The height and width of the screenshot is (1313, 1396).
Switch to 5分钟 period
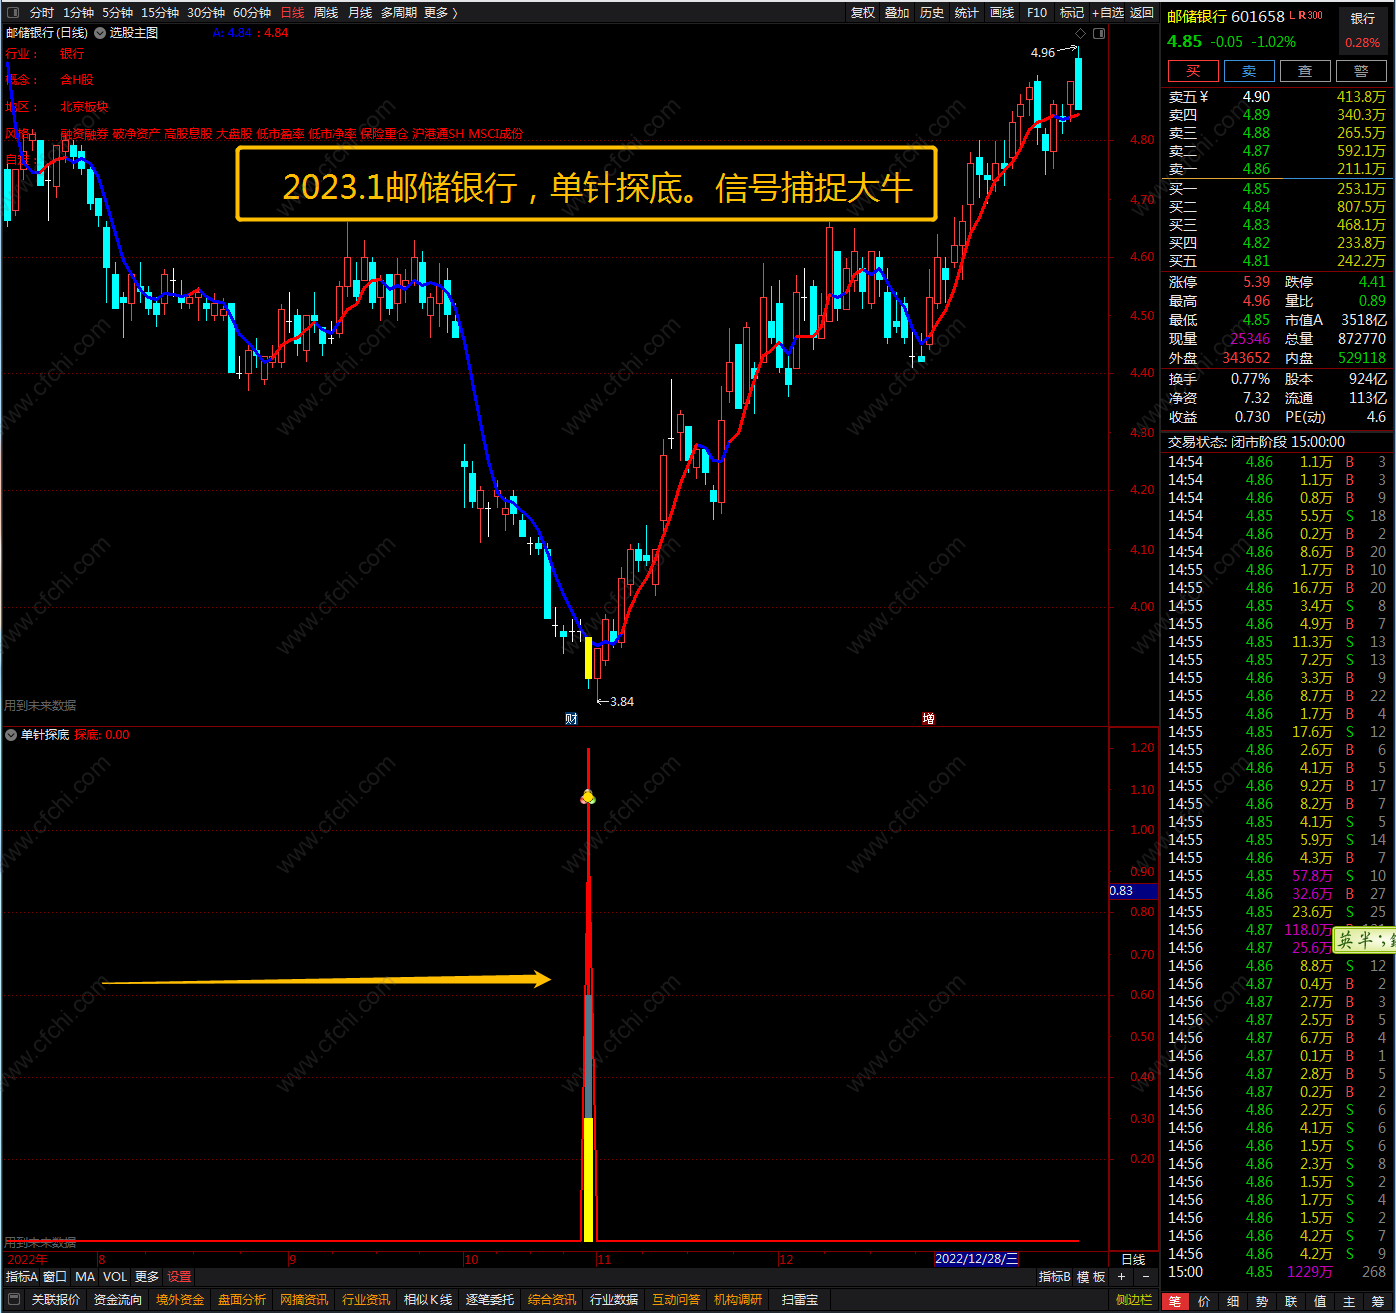[117, 13]
